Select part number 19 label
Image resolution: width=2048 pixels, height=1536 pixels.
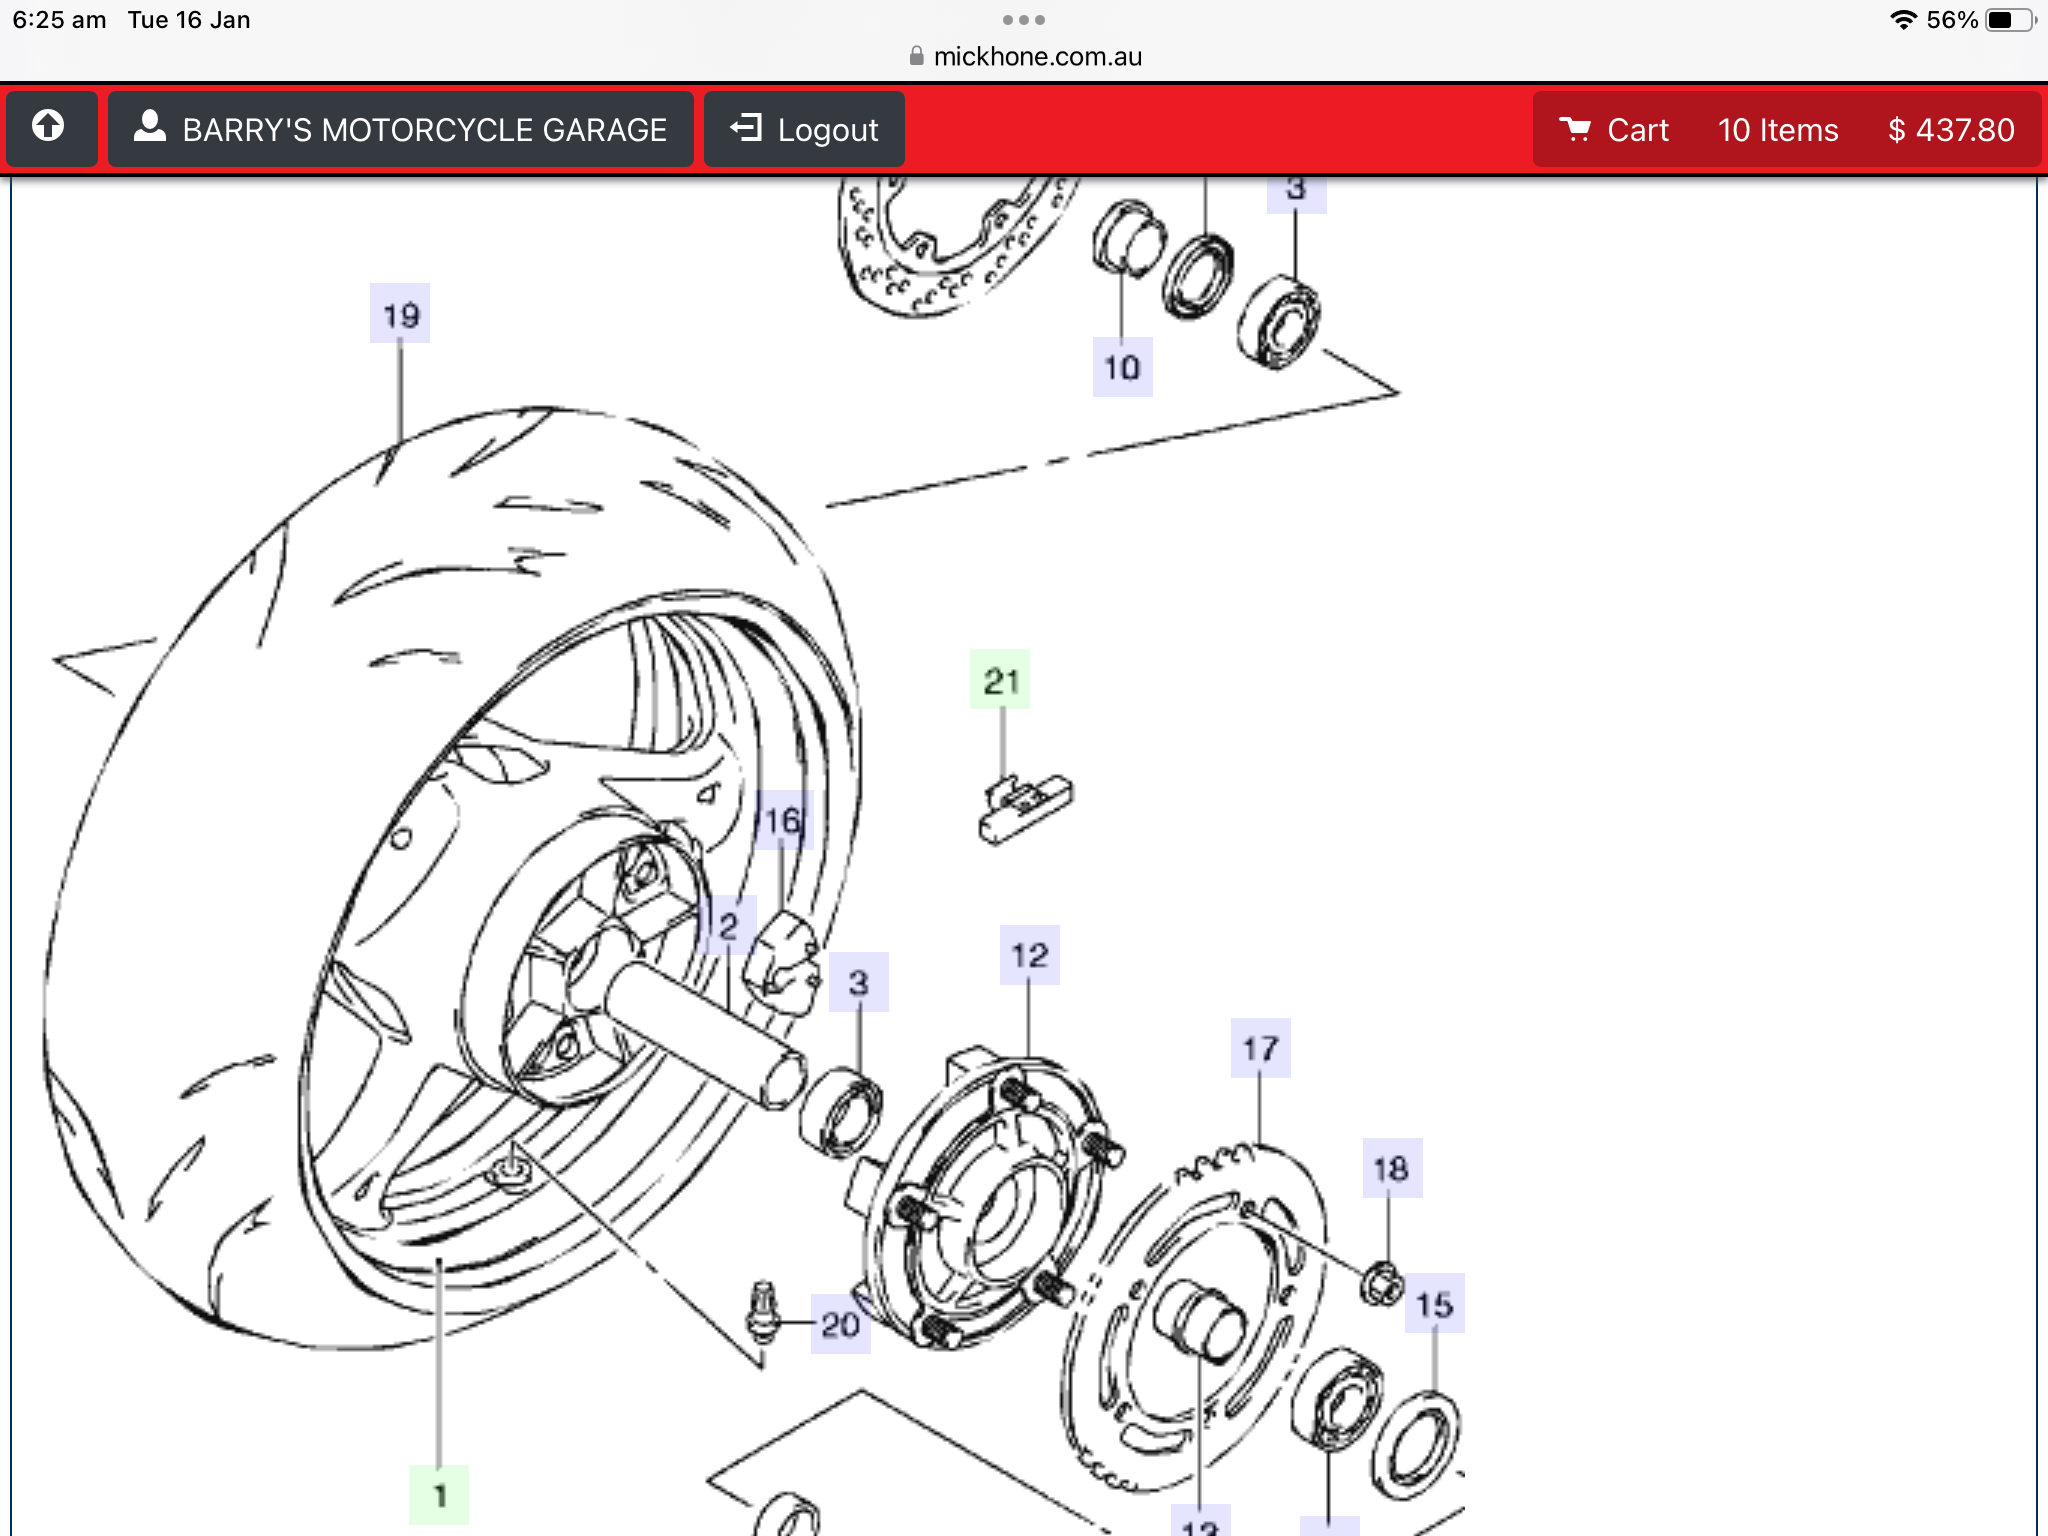(x=400, y=314)
